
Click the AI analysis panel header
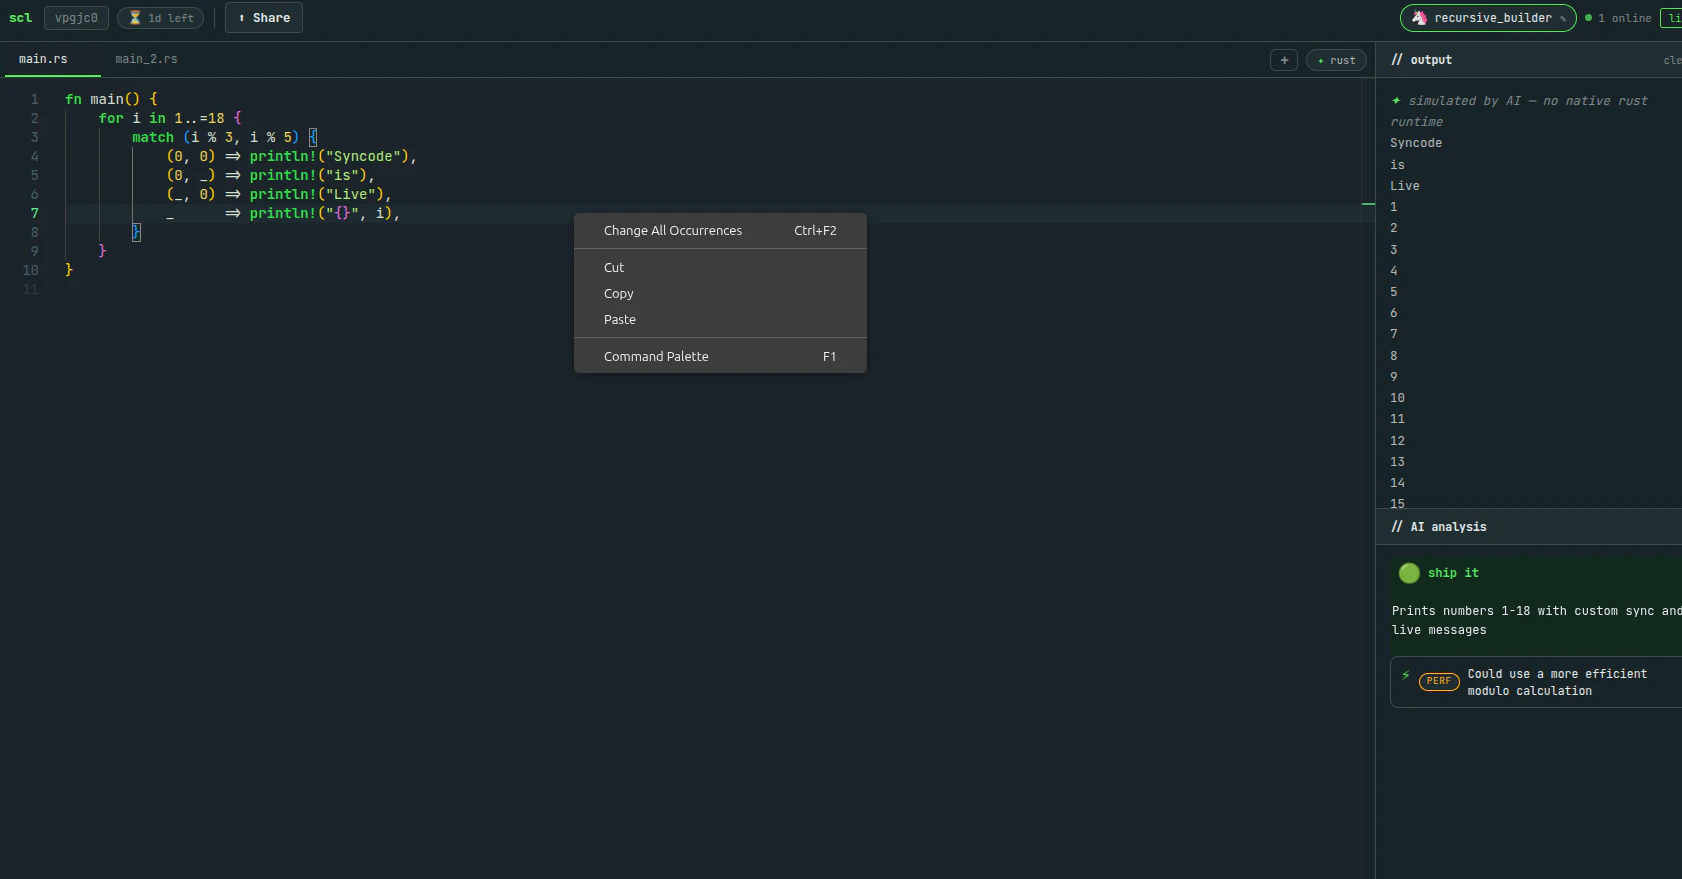1528,527
